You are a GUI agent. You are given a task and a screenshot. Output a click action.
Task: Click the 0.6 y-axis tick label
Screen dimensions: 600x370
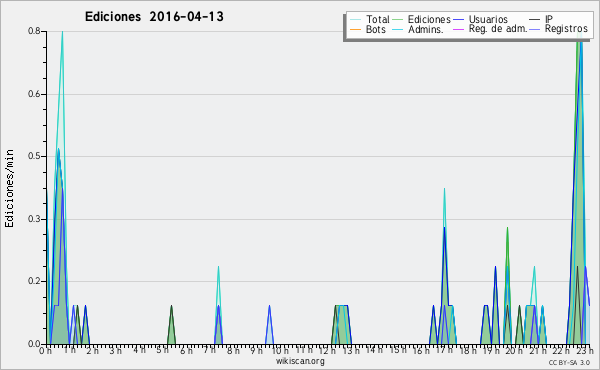[x=34, y=94]
